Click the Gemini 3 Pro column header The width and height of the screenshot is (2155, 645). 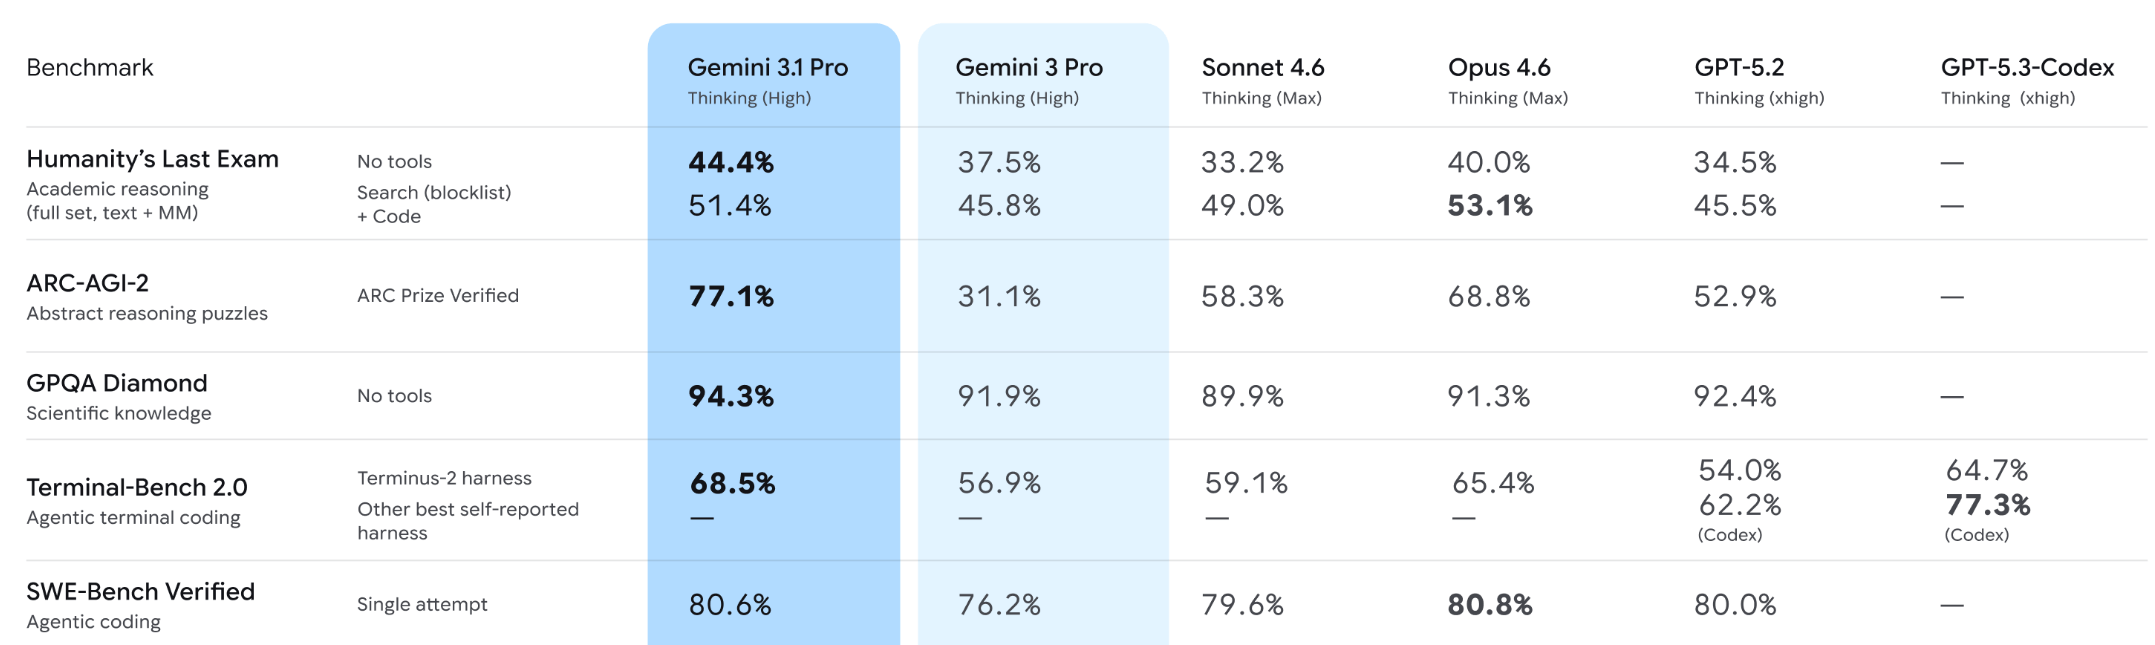(x=1028, y=67)
